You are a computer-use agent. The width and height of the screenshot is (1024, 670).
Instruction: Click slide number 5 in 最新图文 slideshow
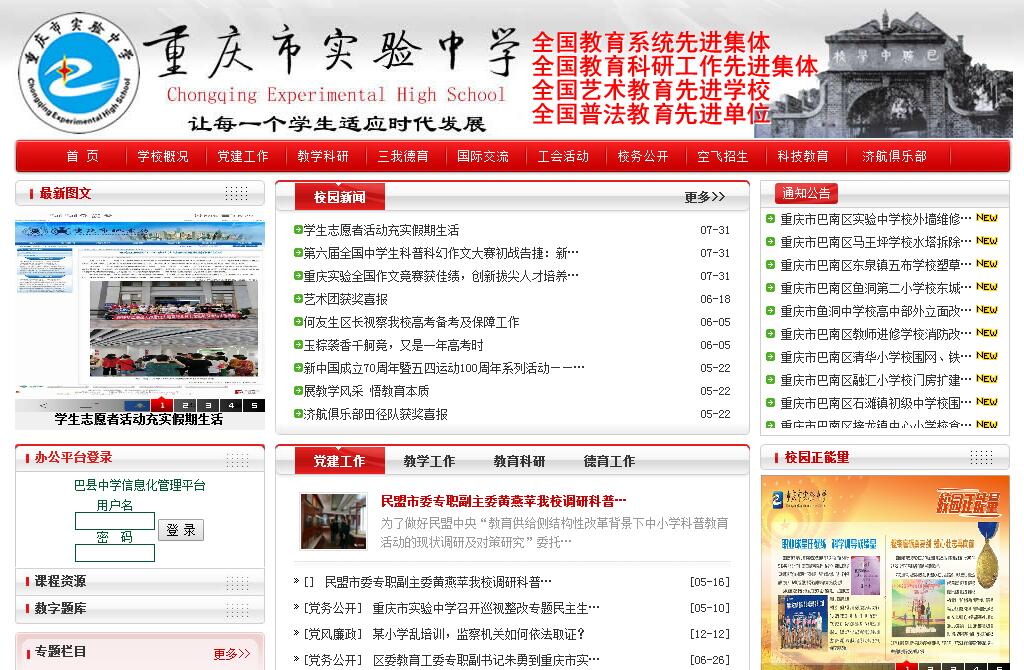click(254, 405)
